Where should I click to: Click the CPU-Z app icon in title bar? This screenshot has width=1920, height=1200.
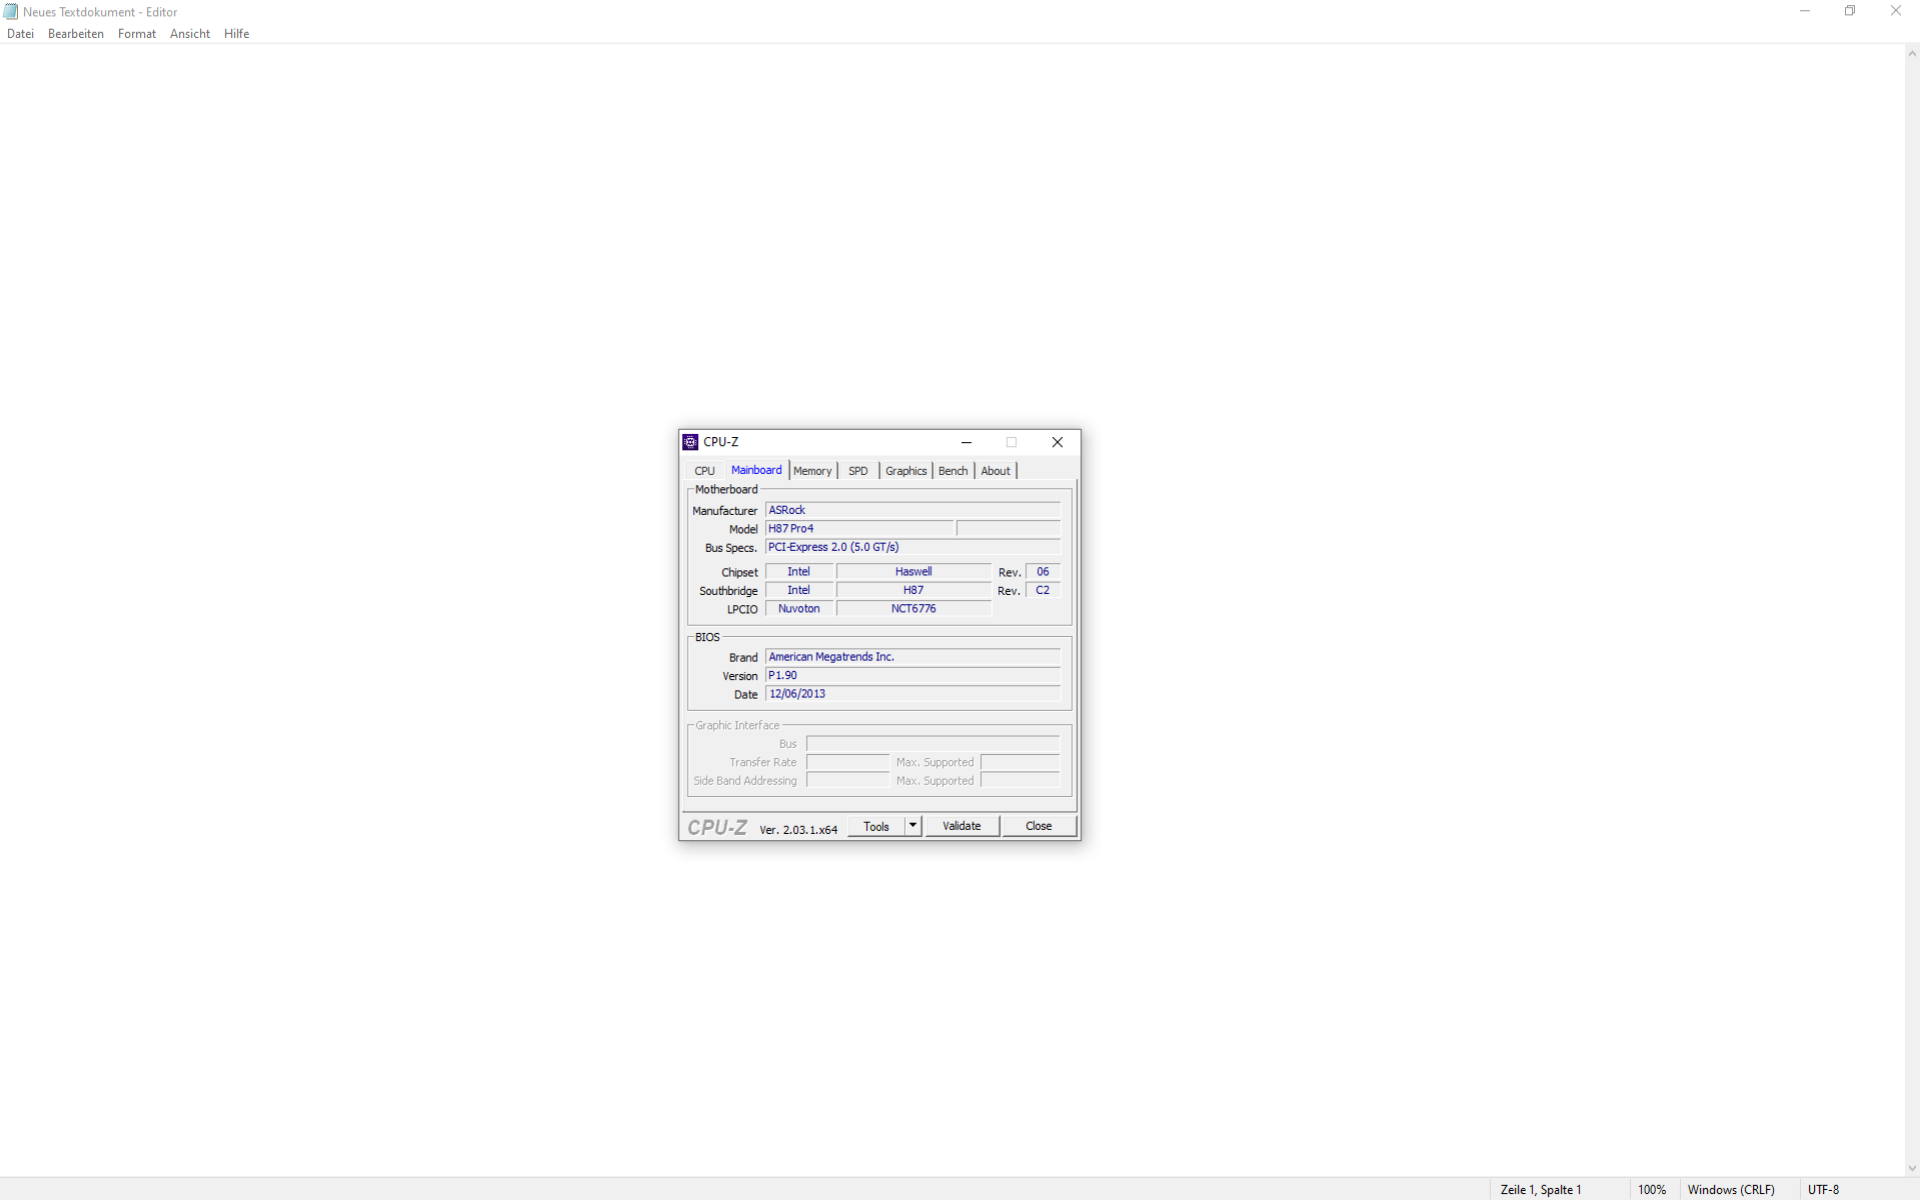coord(690,442)
